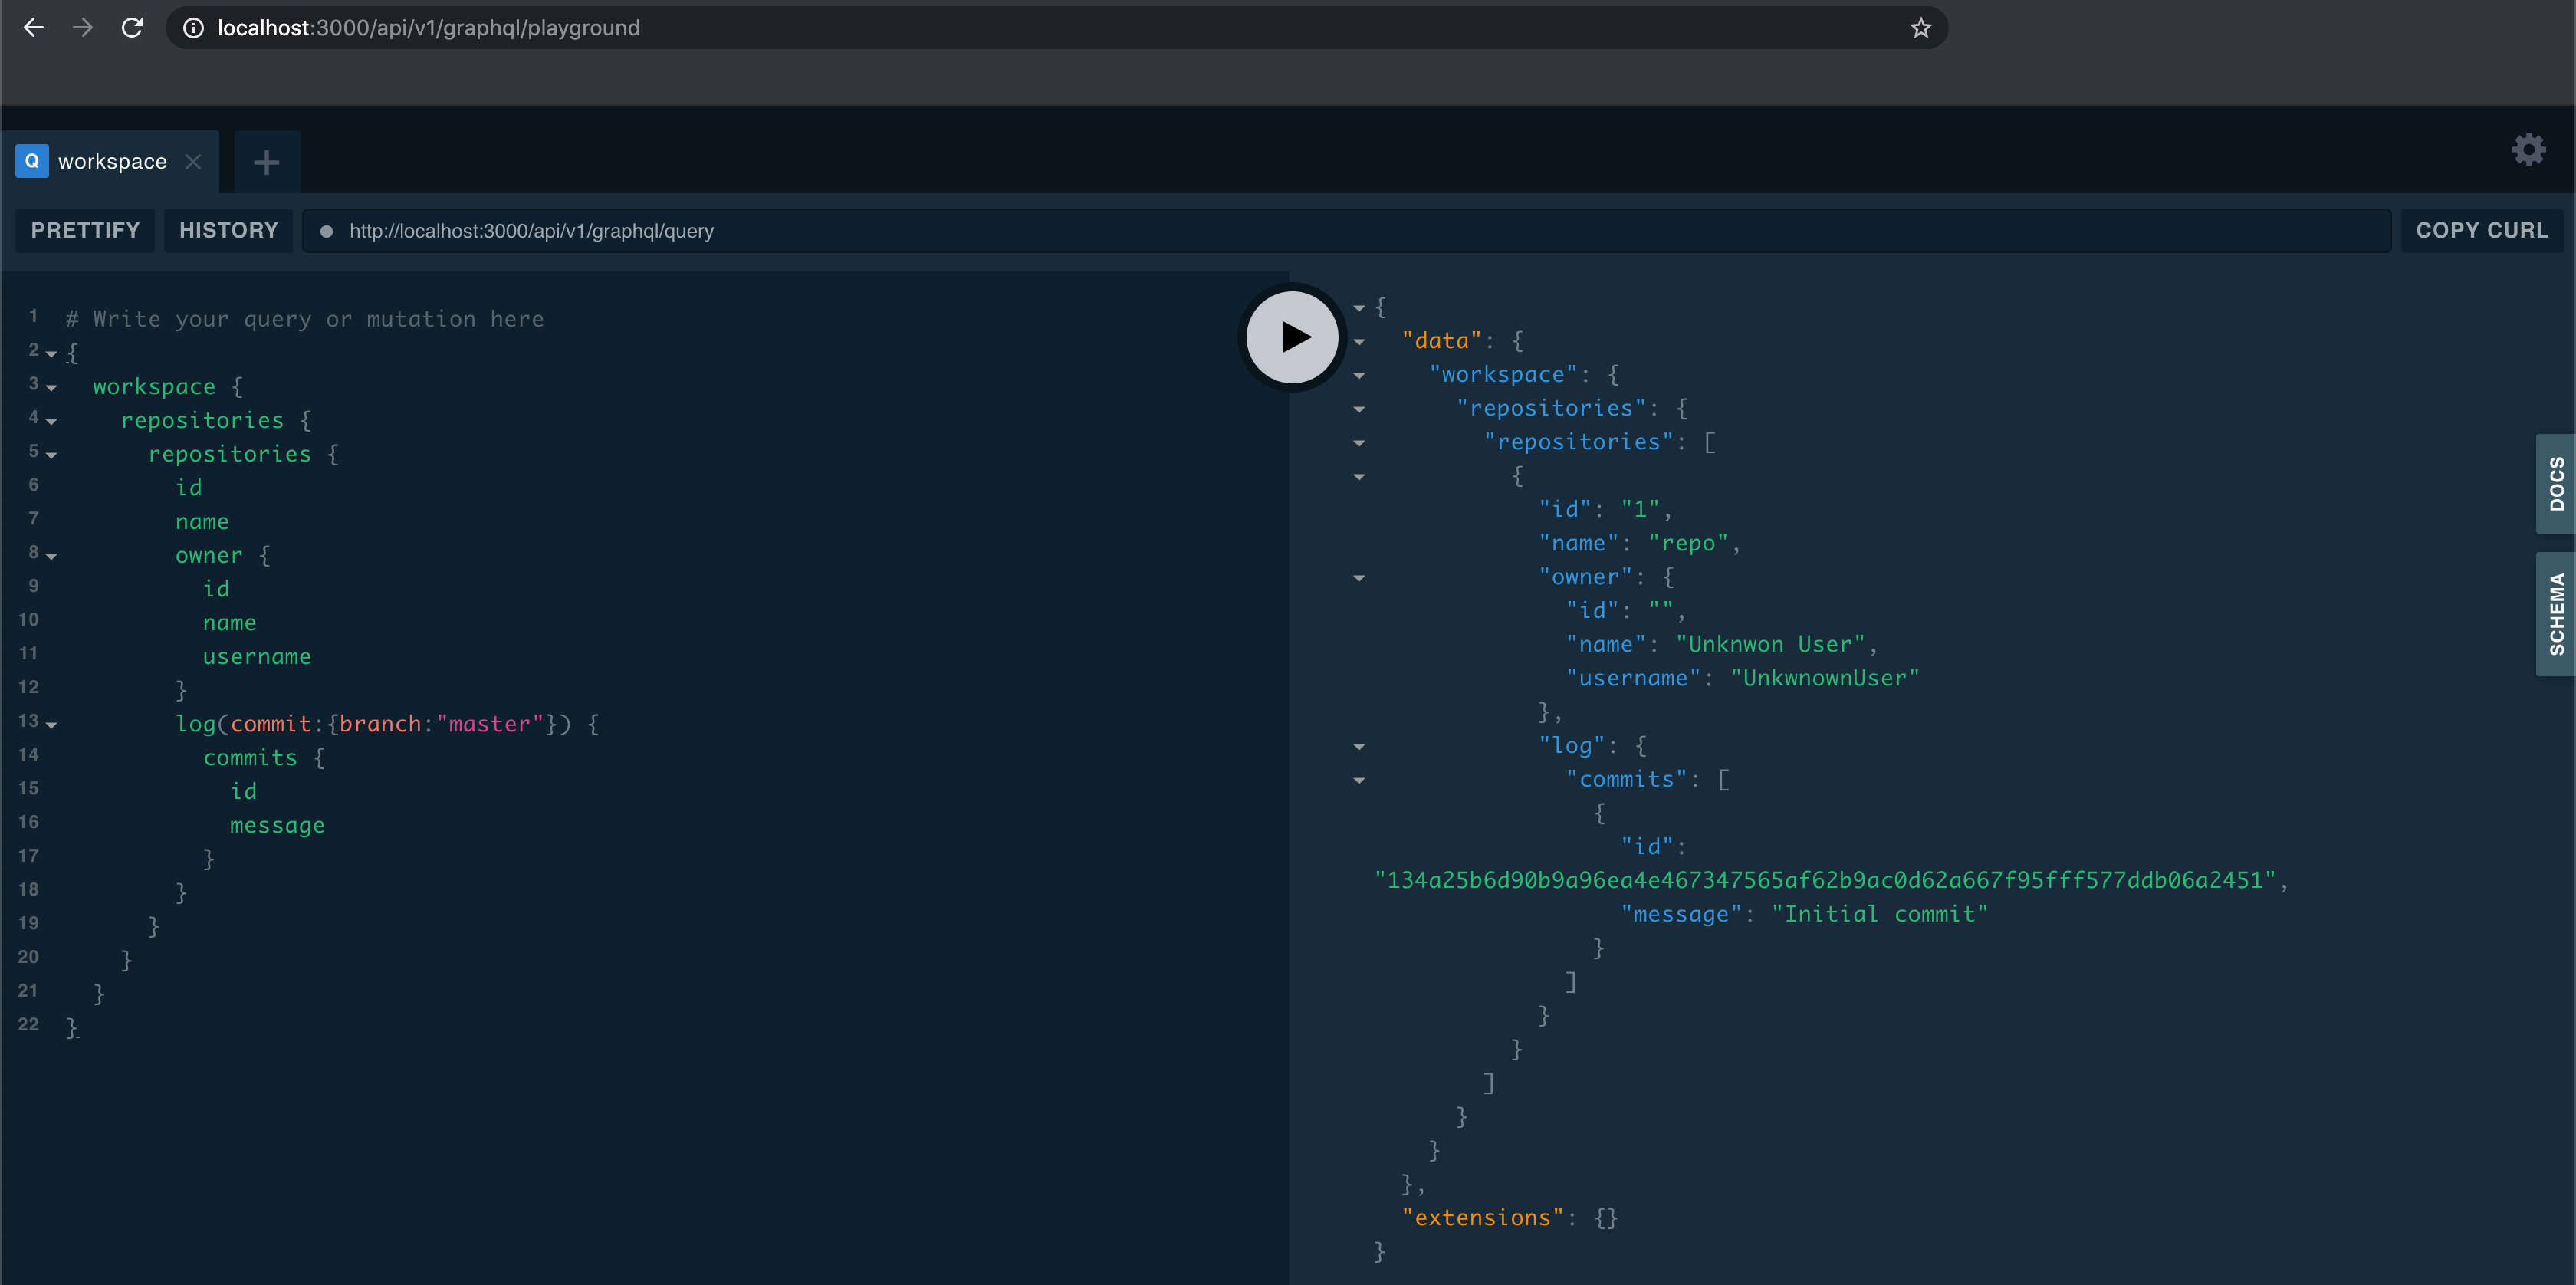Run the GraphQL query with play button
Viewport: 2576px width, 1285px height.
(1292, 337)
